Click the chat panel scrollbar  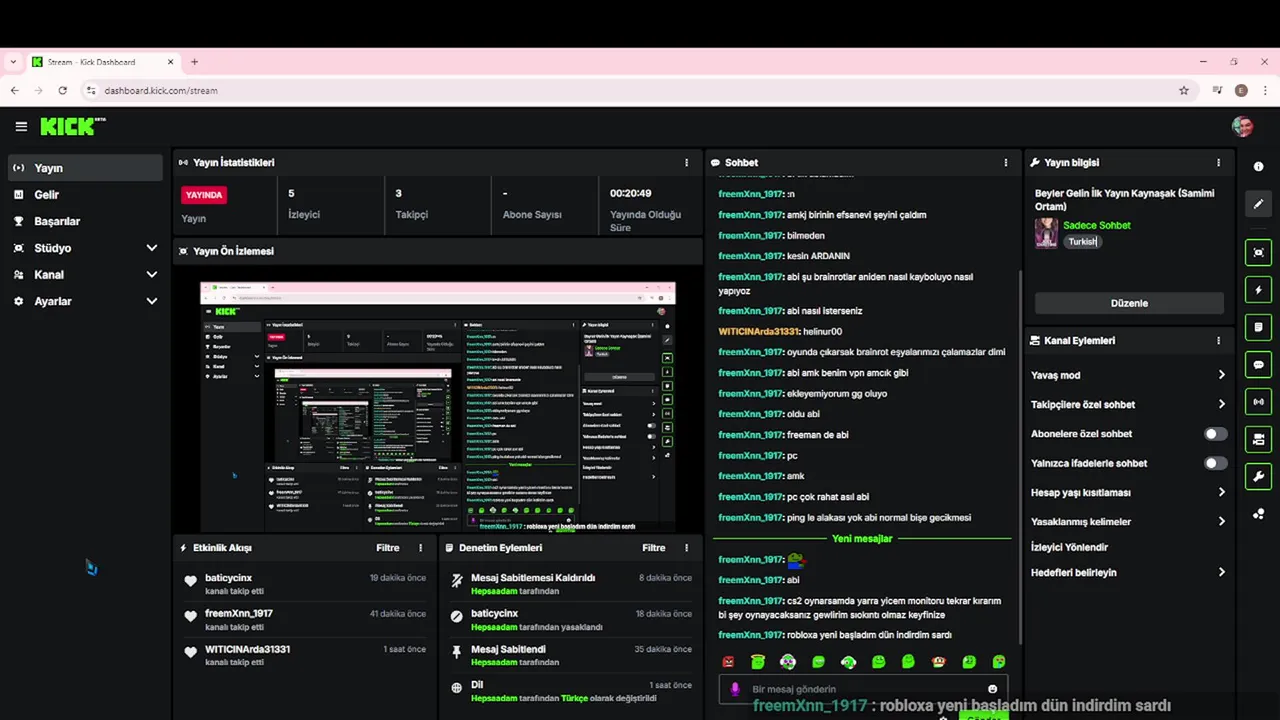click(x=1019, y=457)
